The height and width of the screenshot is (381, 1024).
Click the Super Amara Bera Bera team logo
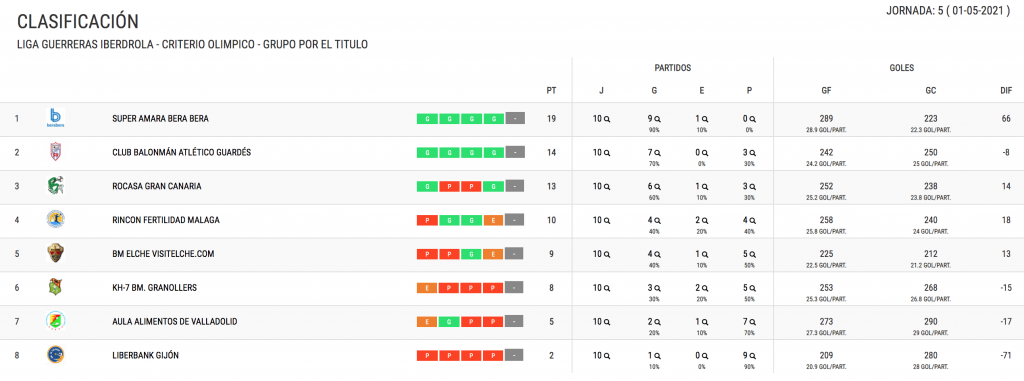click(x=56, y=118)
